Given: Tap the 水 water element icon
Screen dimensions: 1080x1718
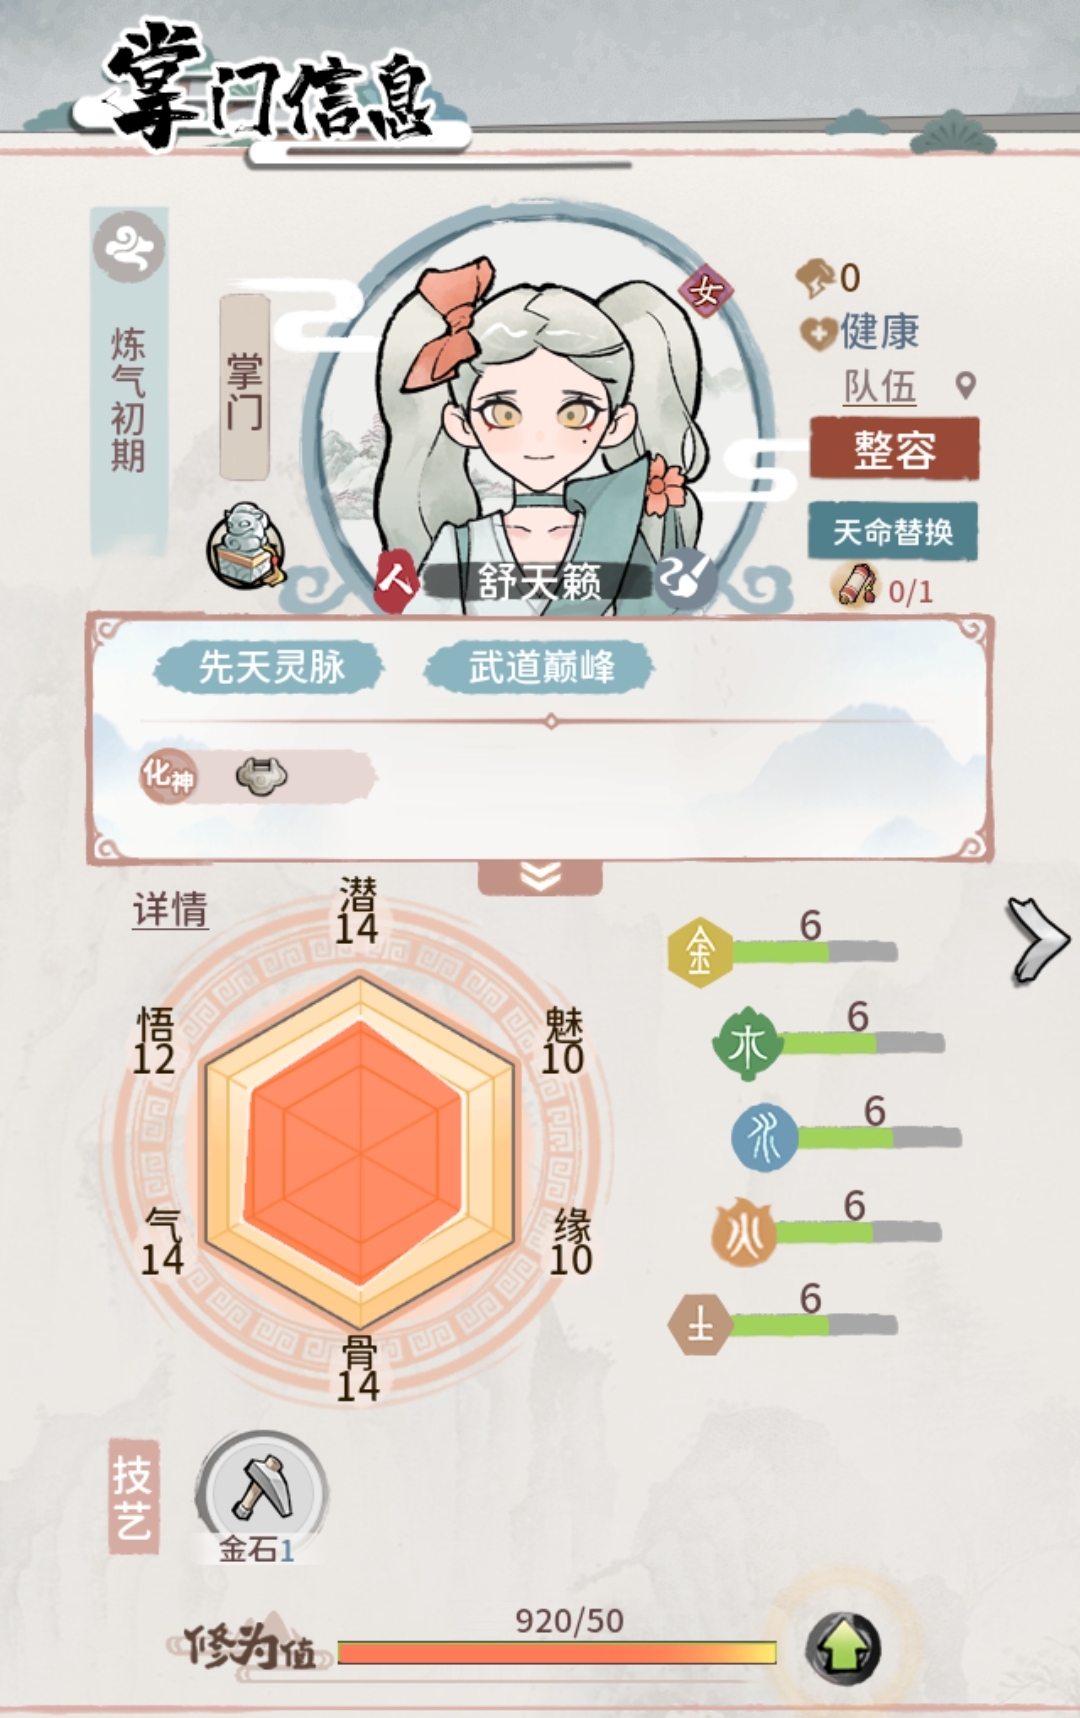Looking at the screenshot, I should coord(765,1138).
